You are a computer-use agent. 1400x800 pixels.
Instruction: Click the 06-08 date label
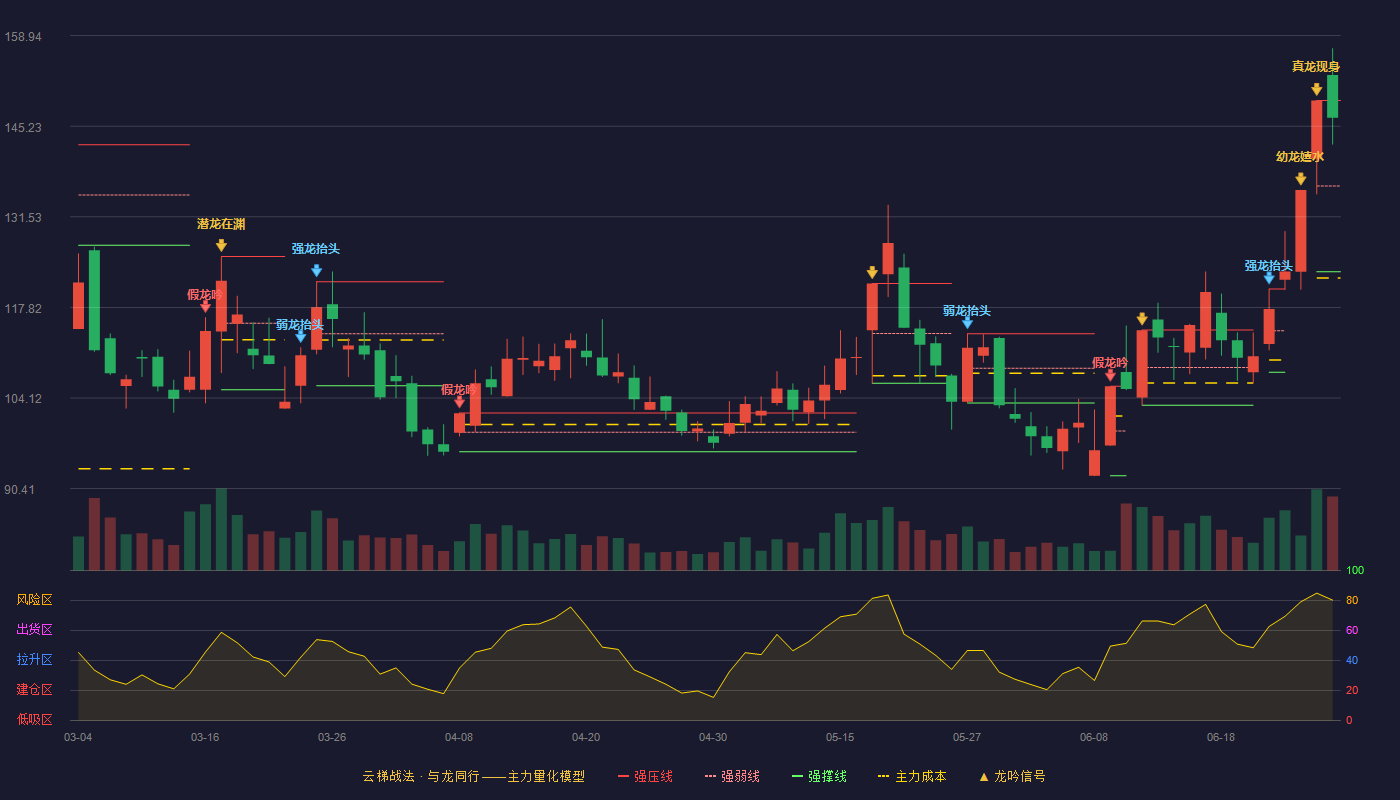click(x=1094, y=737)
